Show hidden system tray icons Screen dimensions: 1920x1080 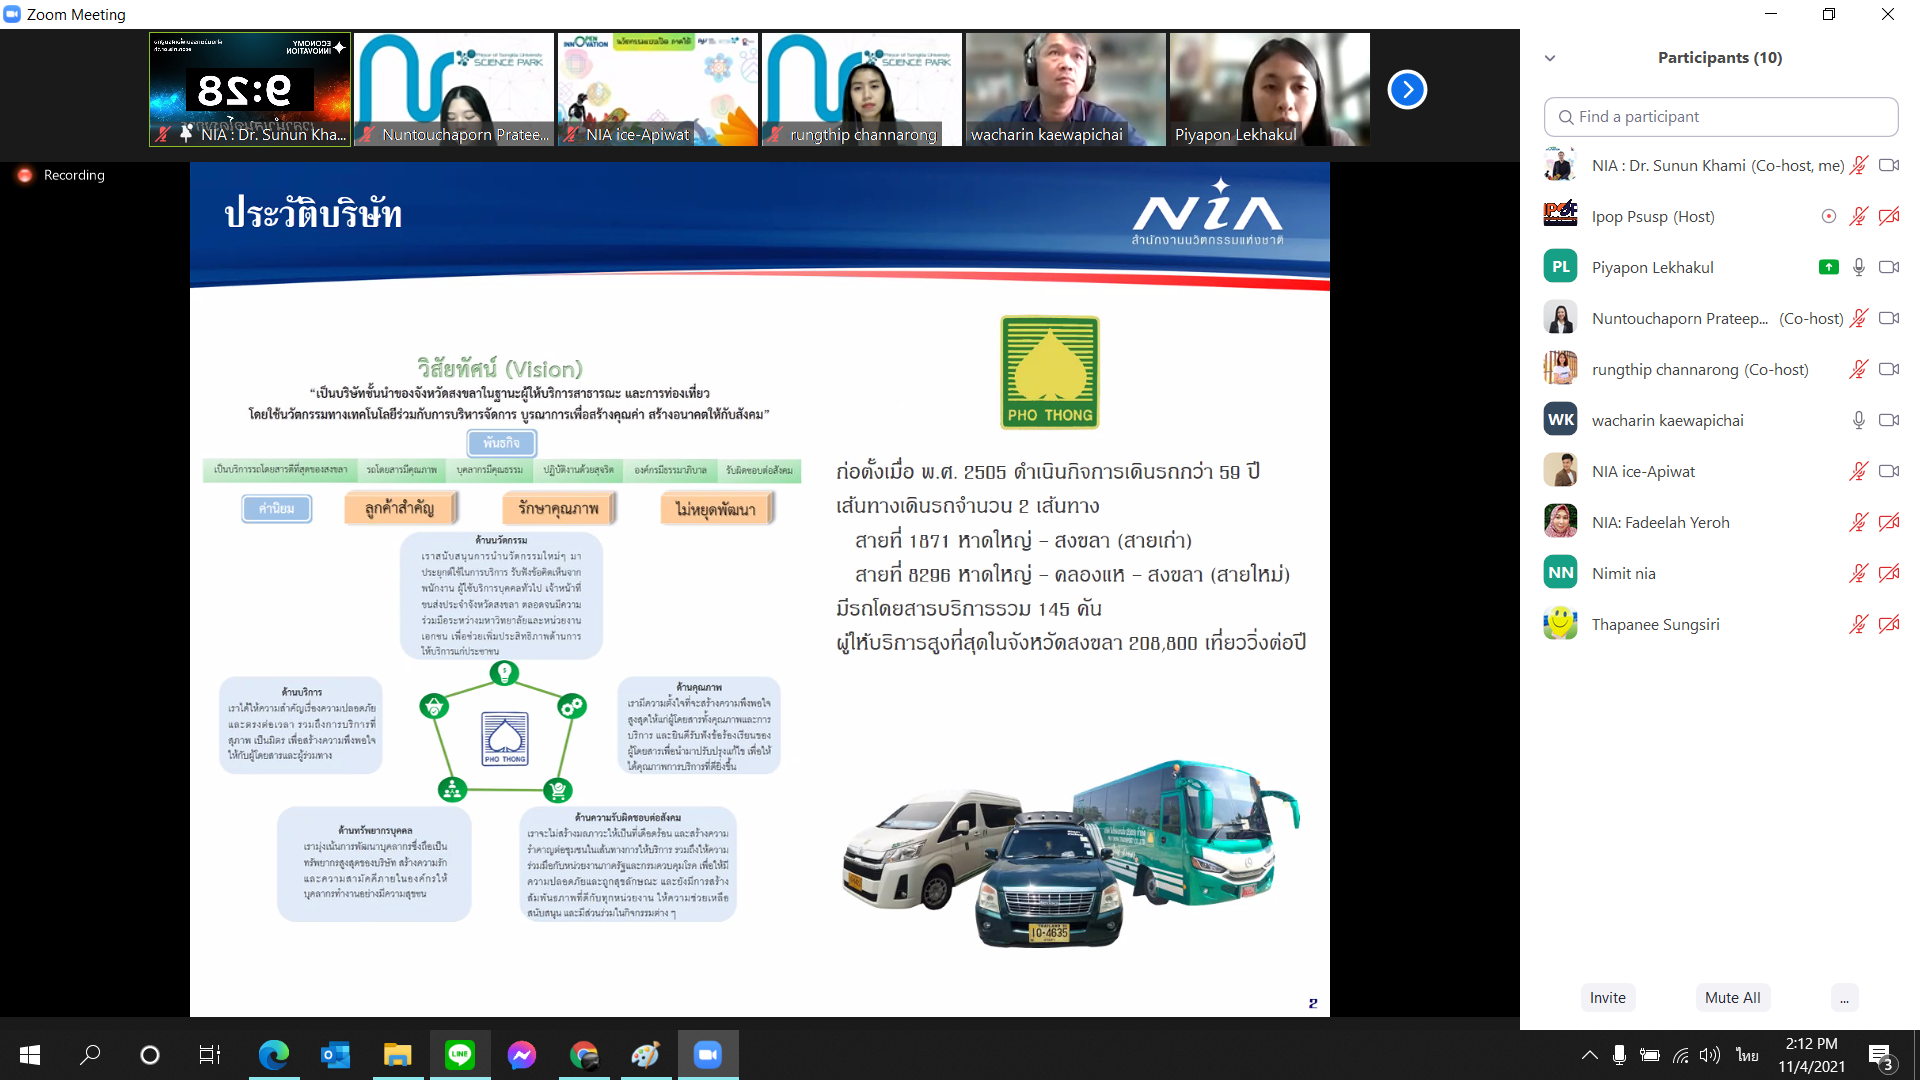[x=1589, y=1055]
